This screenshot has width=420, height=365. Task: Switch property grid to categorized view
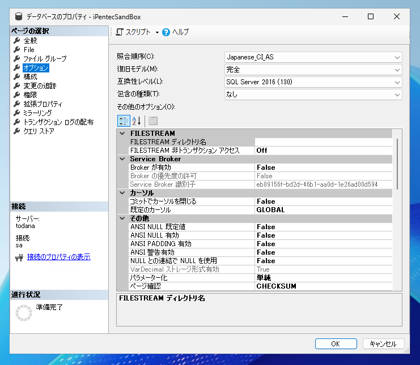(x=124, y=121)
